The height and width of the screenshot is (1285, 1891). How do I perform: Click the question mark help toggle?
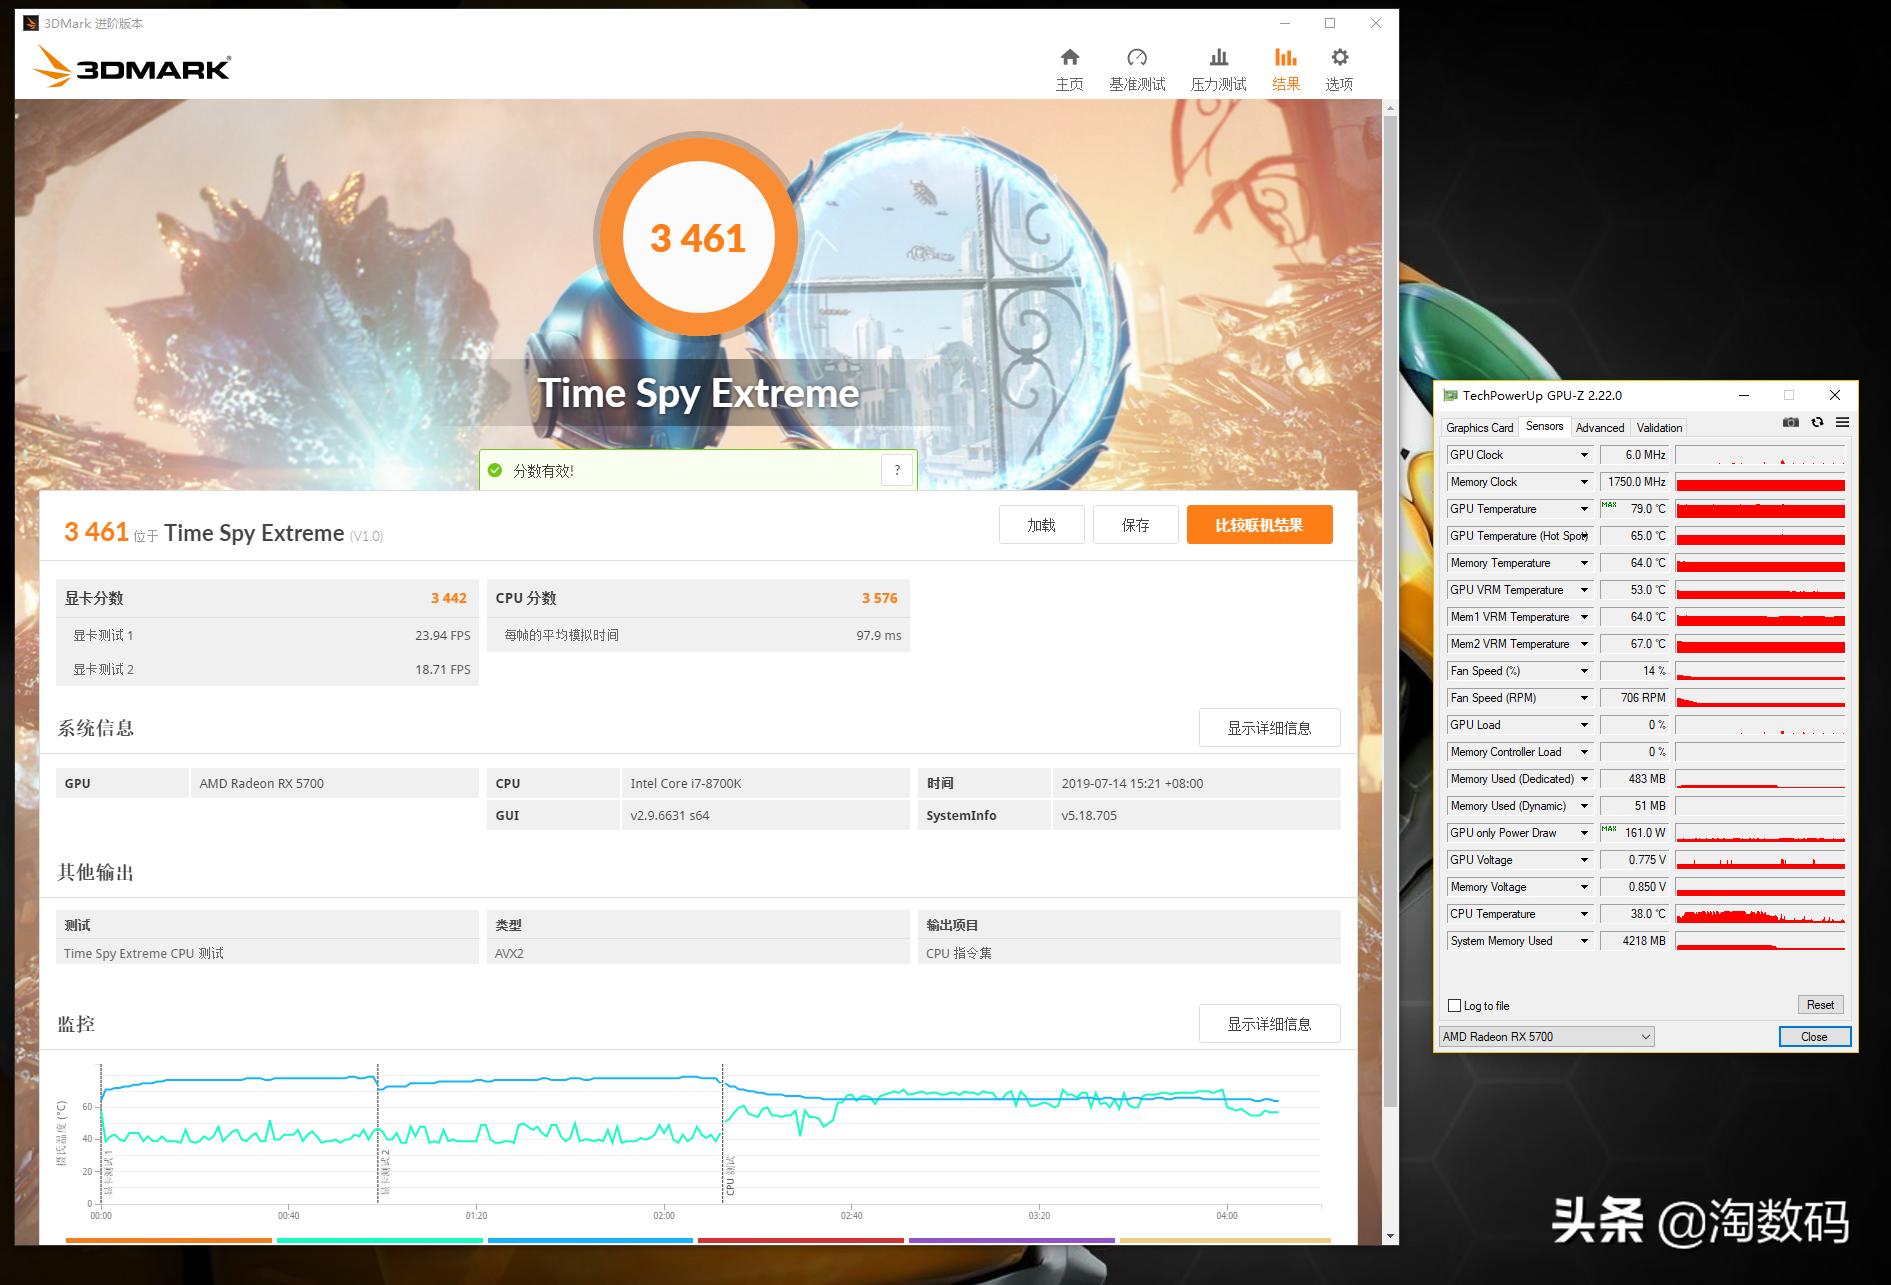897,469
